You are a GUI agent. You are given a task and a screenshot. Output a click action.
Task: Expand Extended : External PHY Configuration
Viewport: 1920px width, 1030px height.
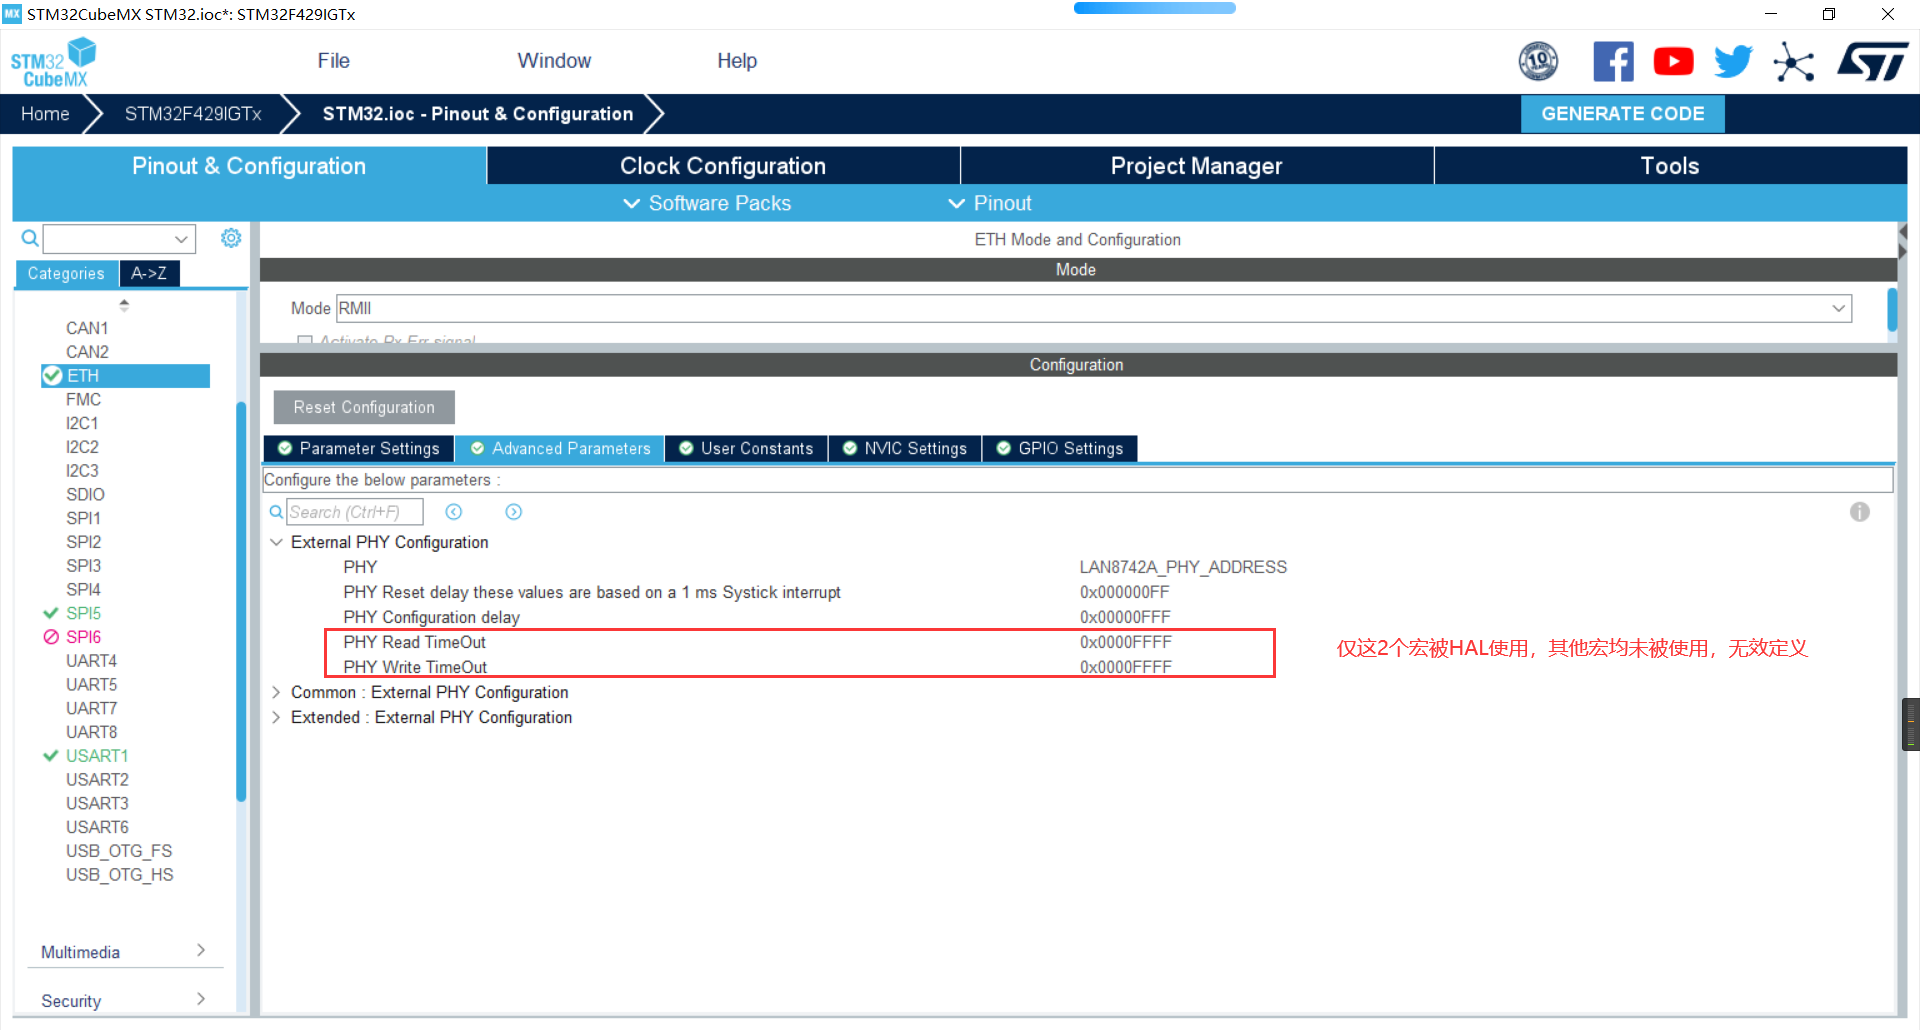coord(276,717)
